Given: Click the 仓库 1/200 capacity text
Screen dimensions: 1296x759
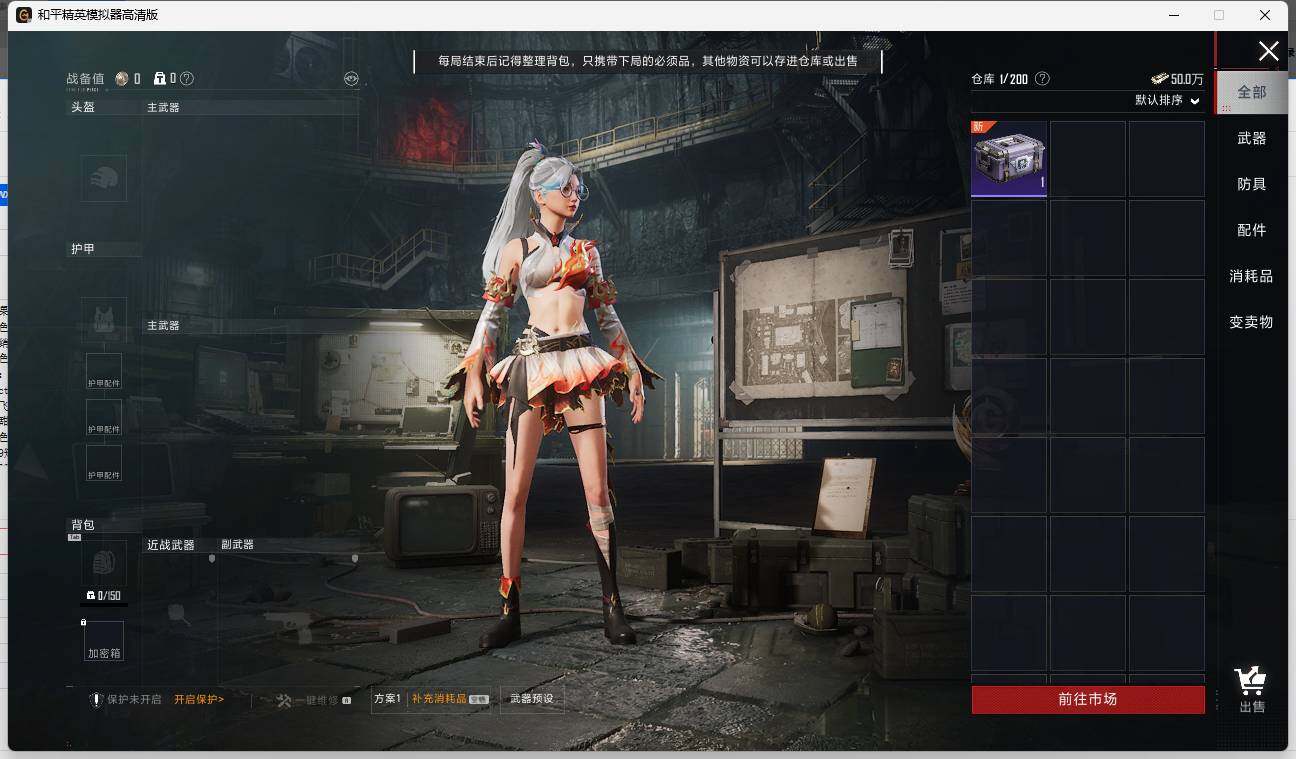Looking at the screenshot, I should [1000, 78].
